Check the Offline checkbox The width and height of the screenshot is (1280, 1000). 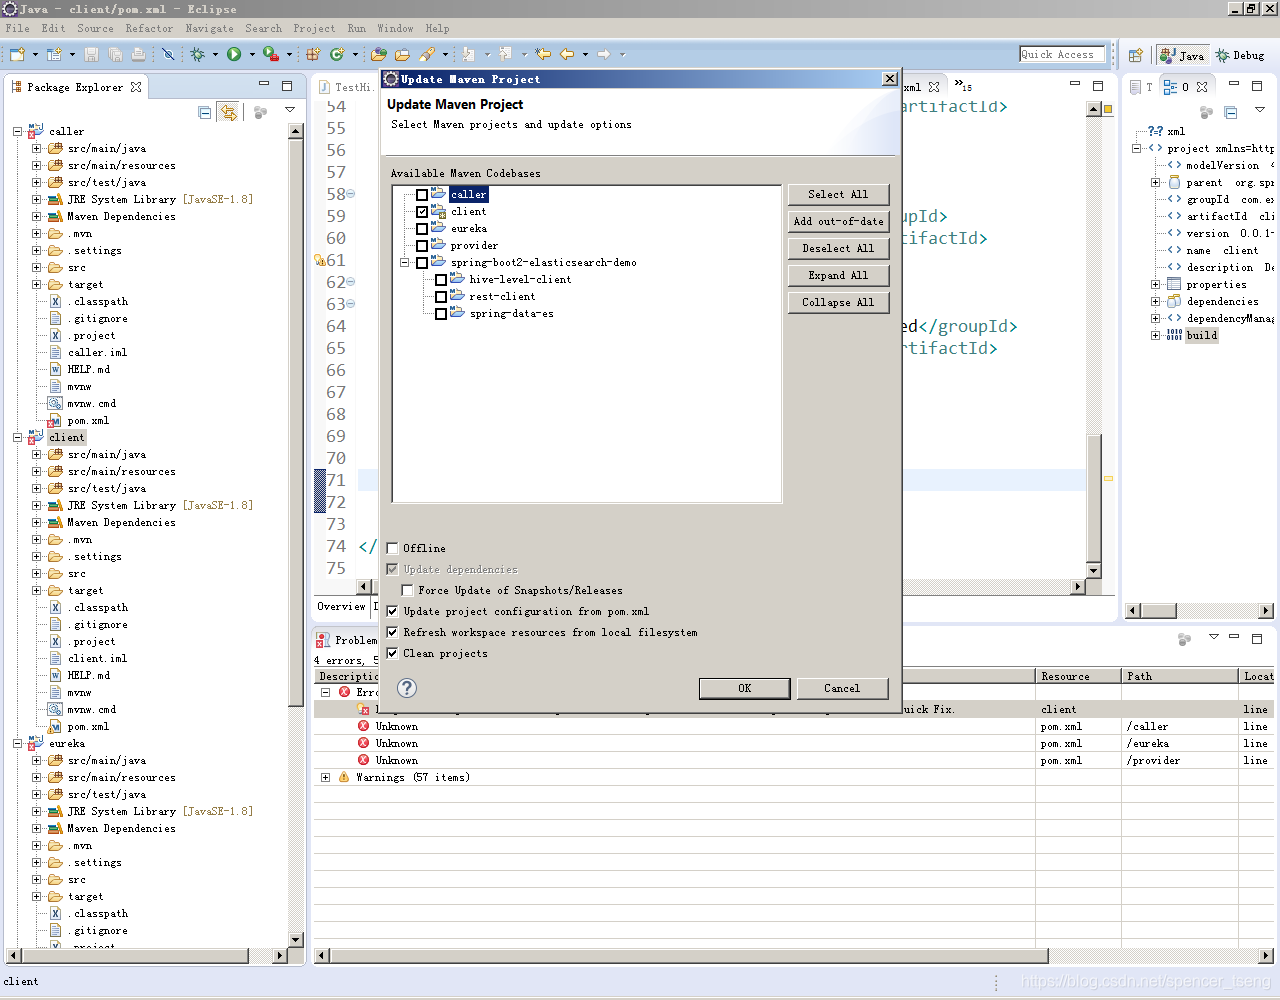coord(392,548)
